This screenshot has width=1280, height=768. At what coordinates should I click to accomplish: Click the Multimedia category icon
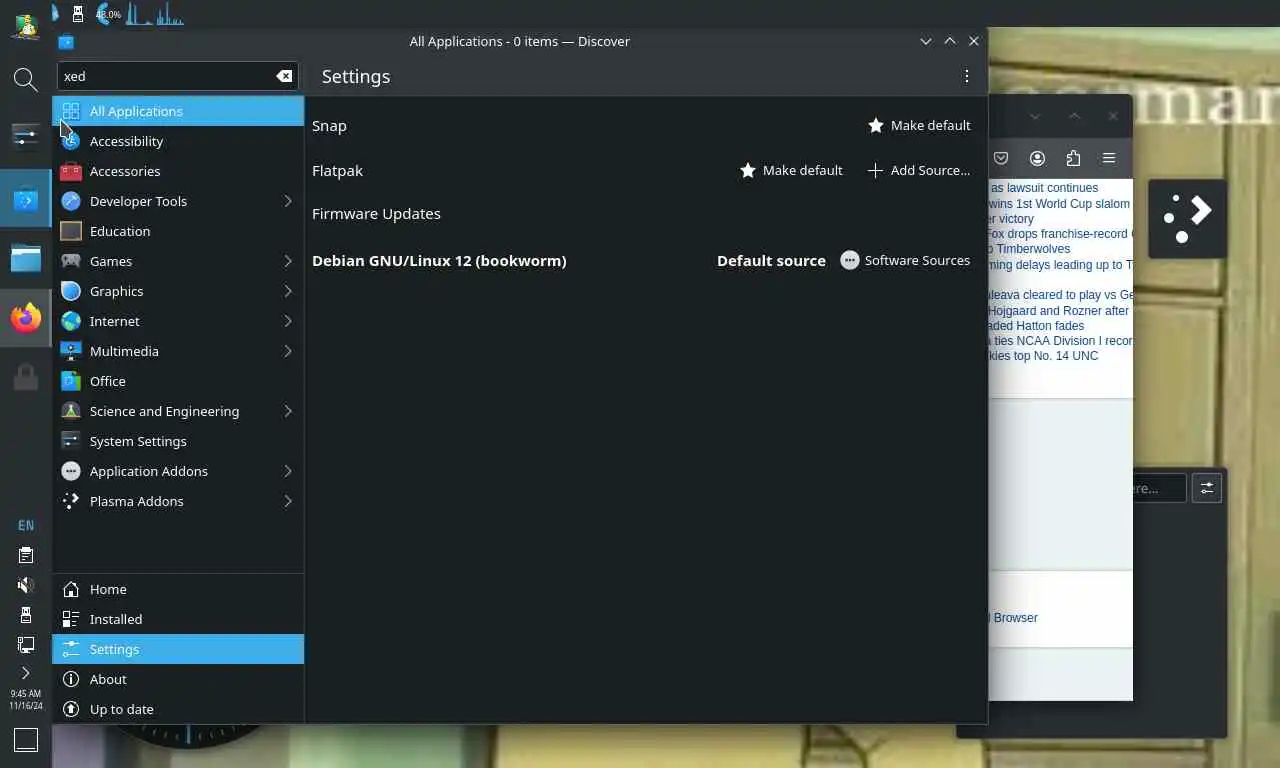tap(71, 351)
